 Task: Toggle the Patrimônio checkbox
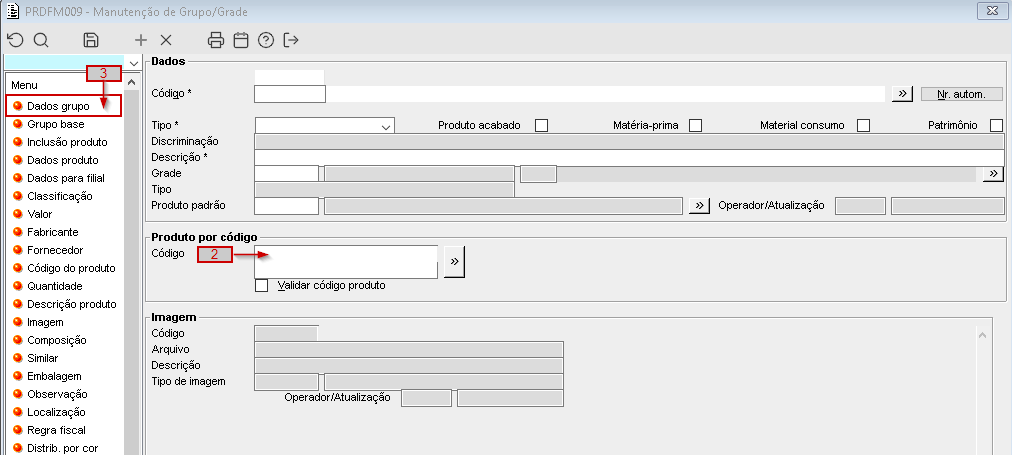pos(997,125)
